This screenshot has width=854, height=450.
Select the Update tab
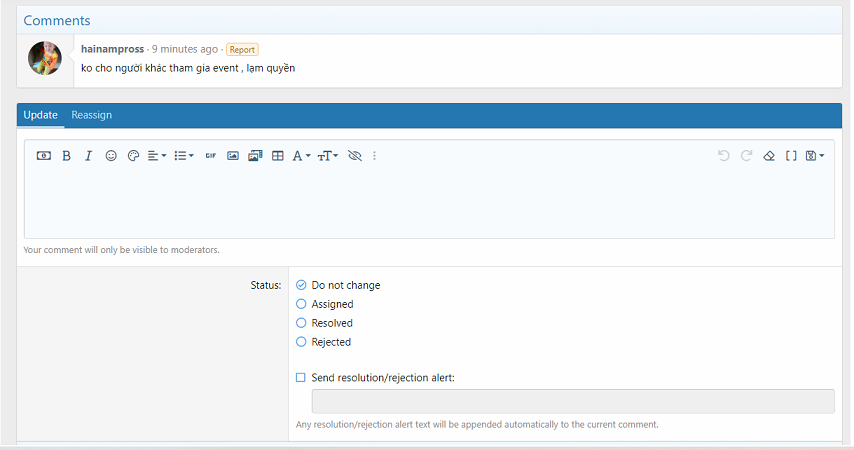[41, 115]
